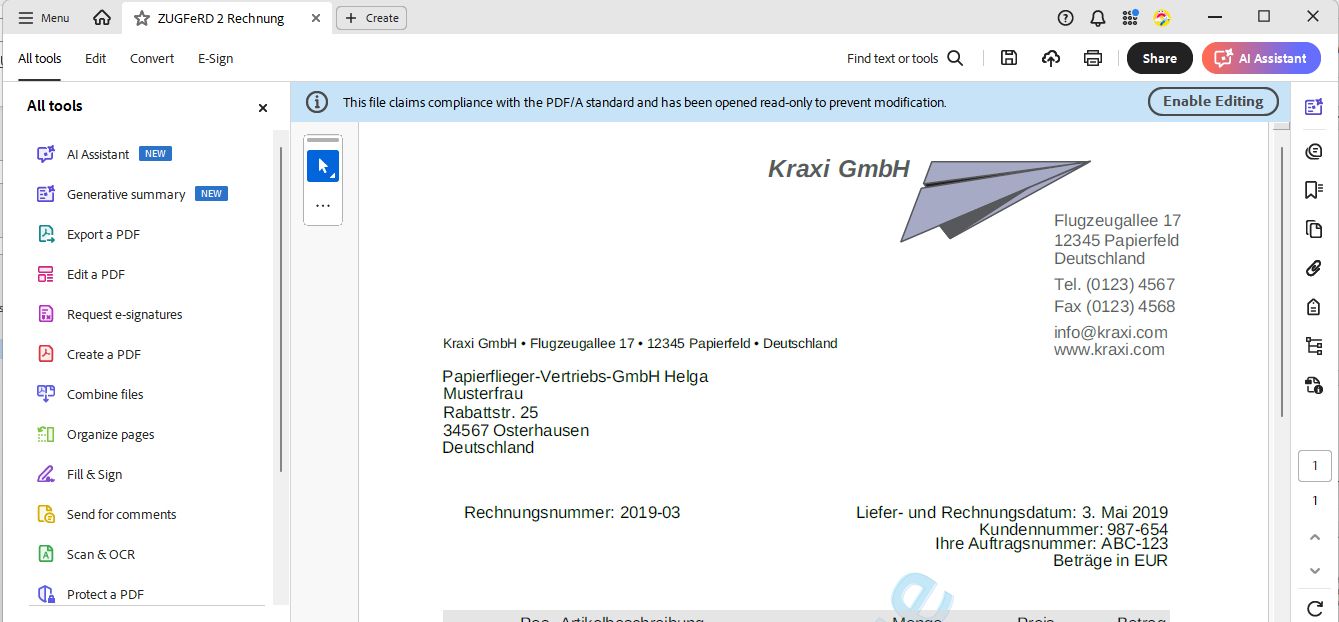Click the Enable Editing button
This screenshot has width=1339, height=622.
(x=1213, y=101)
